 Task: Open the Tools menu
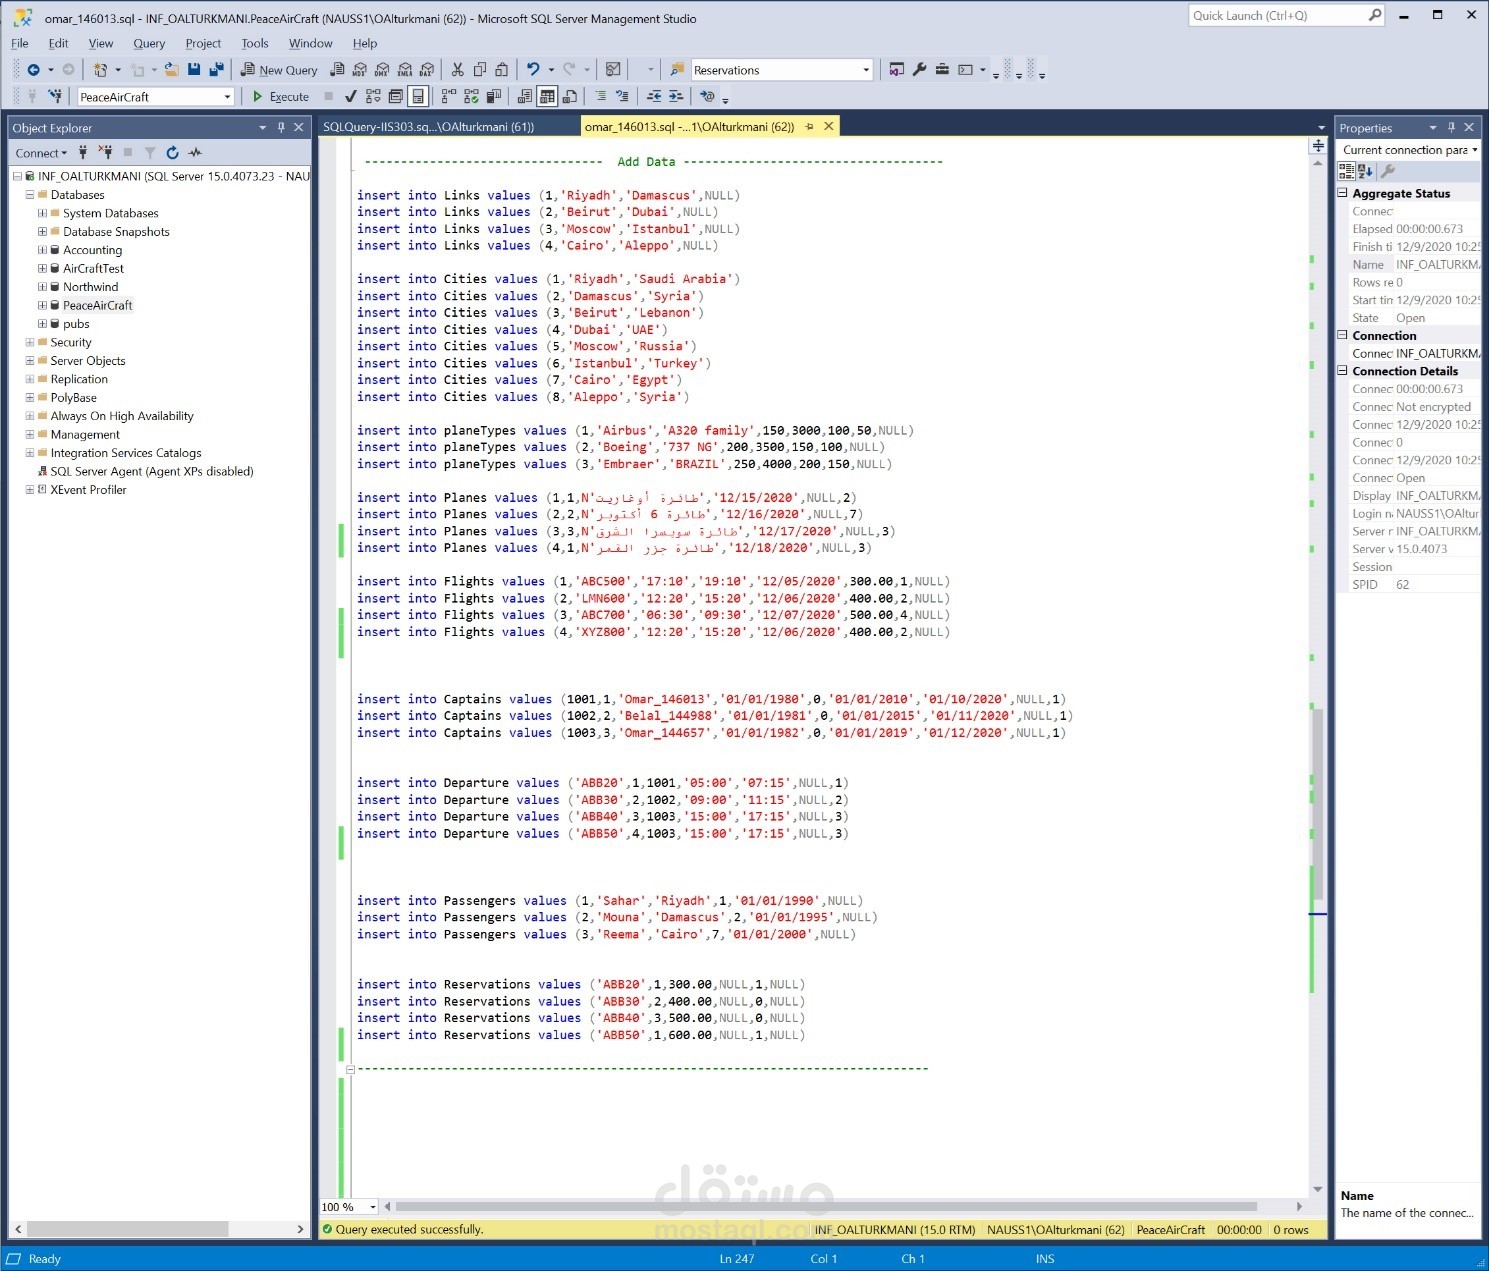255,43
